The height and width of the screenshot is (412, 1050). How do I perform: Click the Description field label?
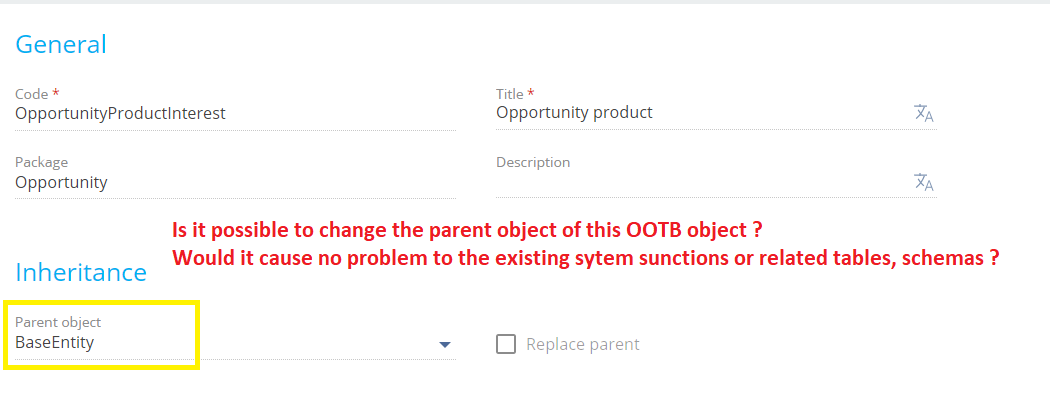533,162
